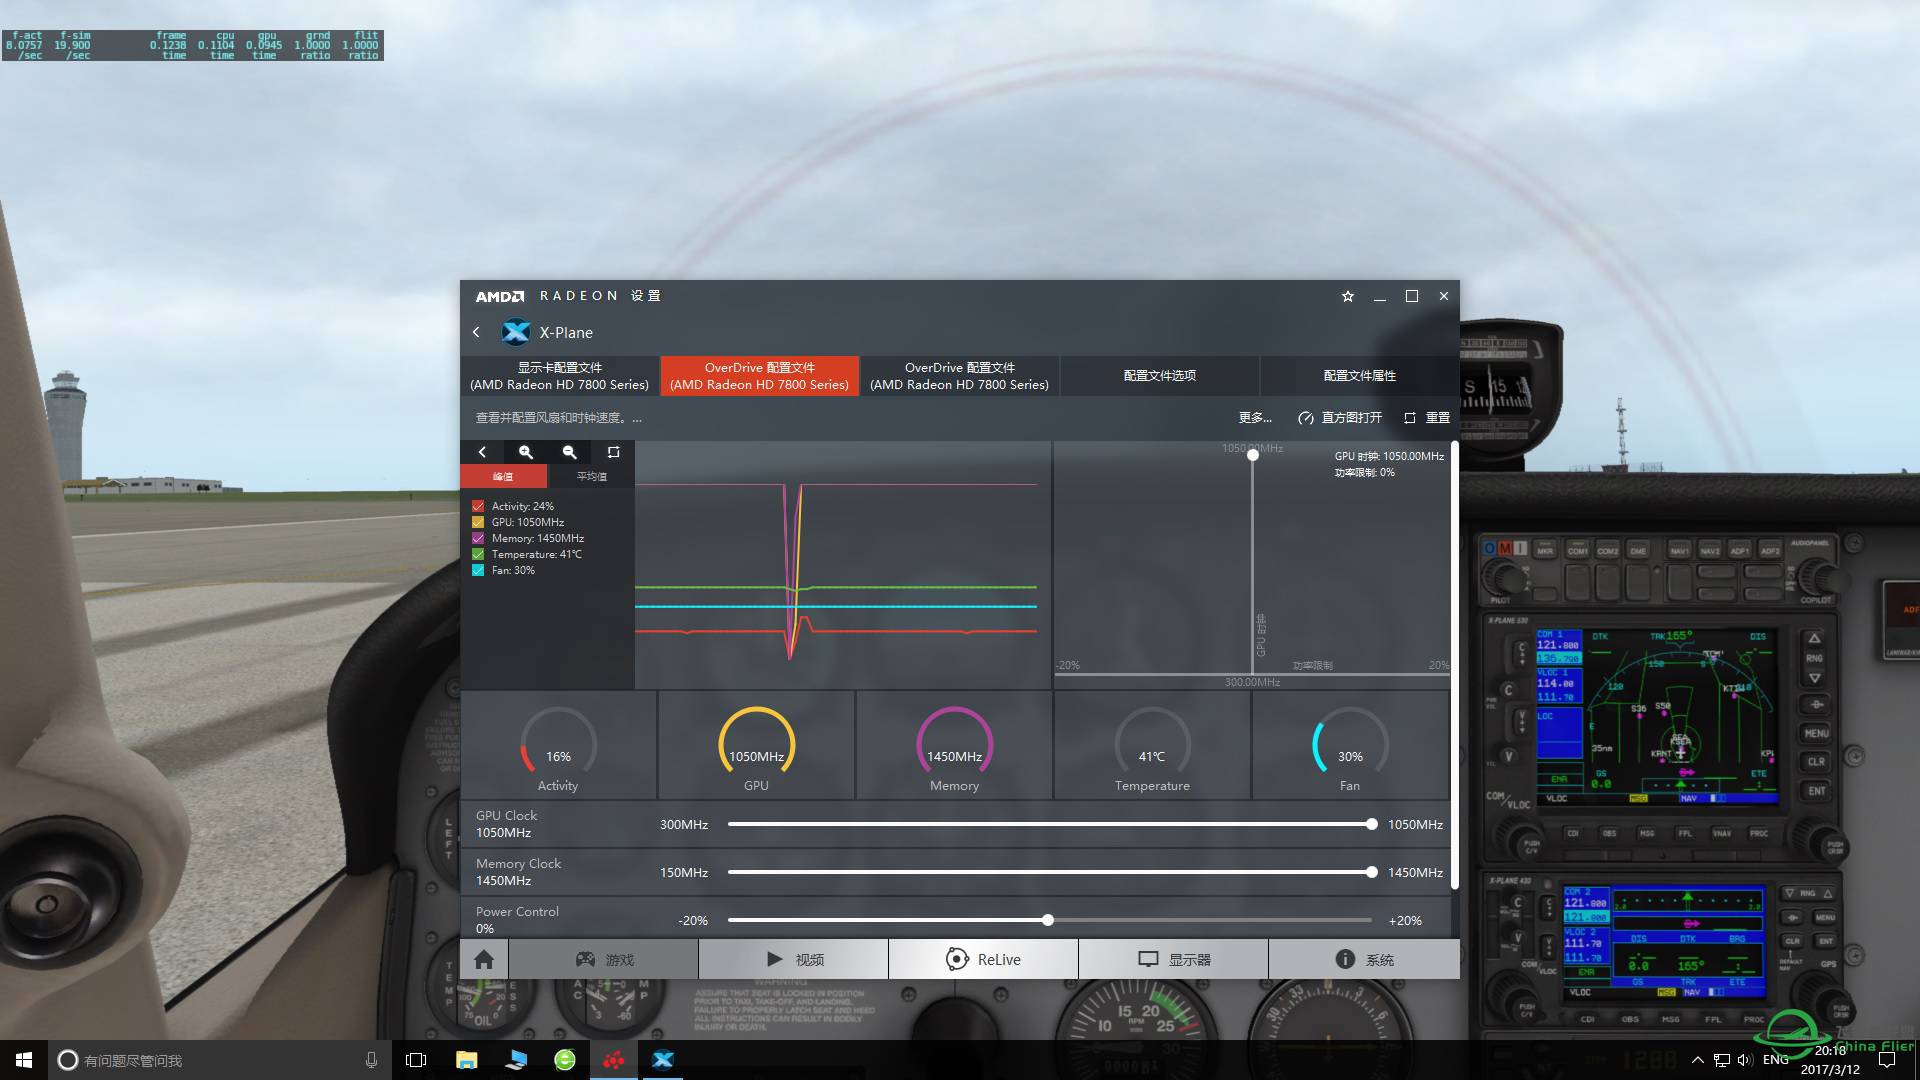The width and height of the screenshot is (1920, 1080).
Task: Click the zoom-in magnifier icon in OverDrive
Action: [x=526, y=451]
